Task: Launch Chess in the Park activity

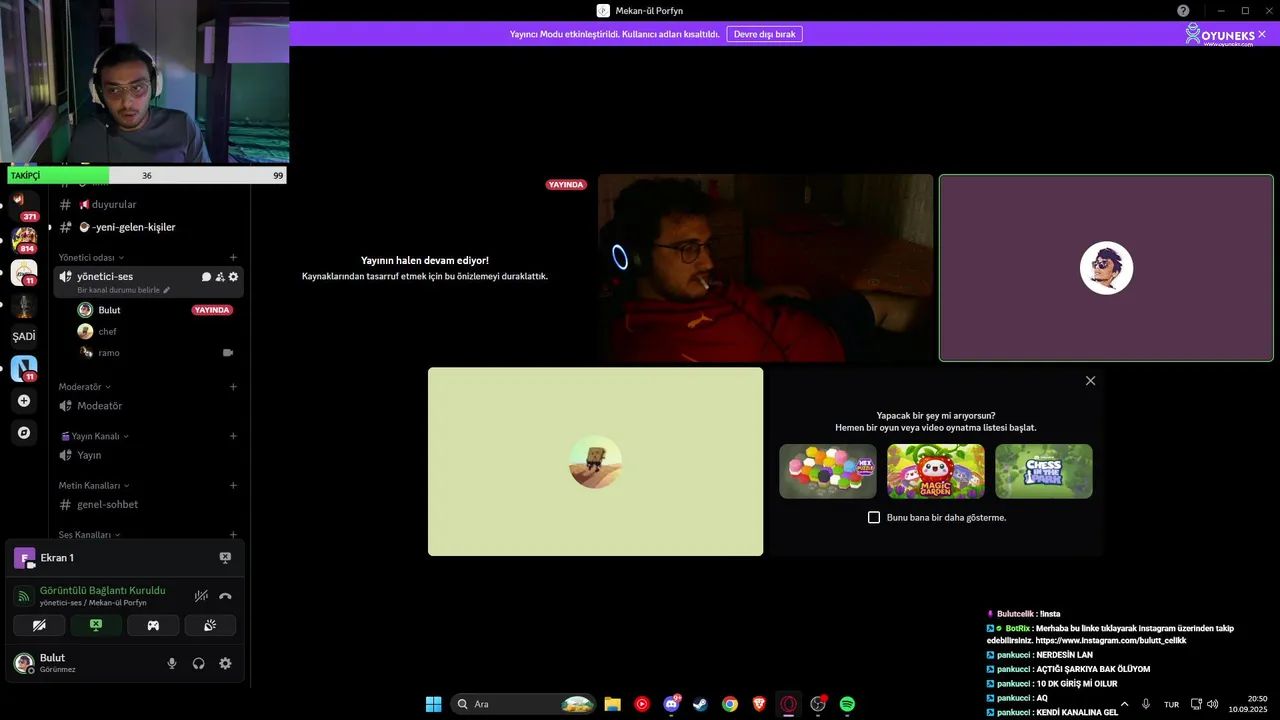Action: pos(1043,471)
